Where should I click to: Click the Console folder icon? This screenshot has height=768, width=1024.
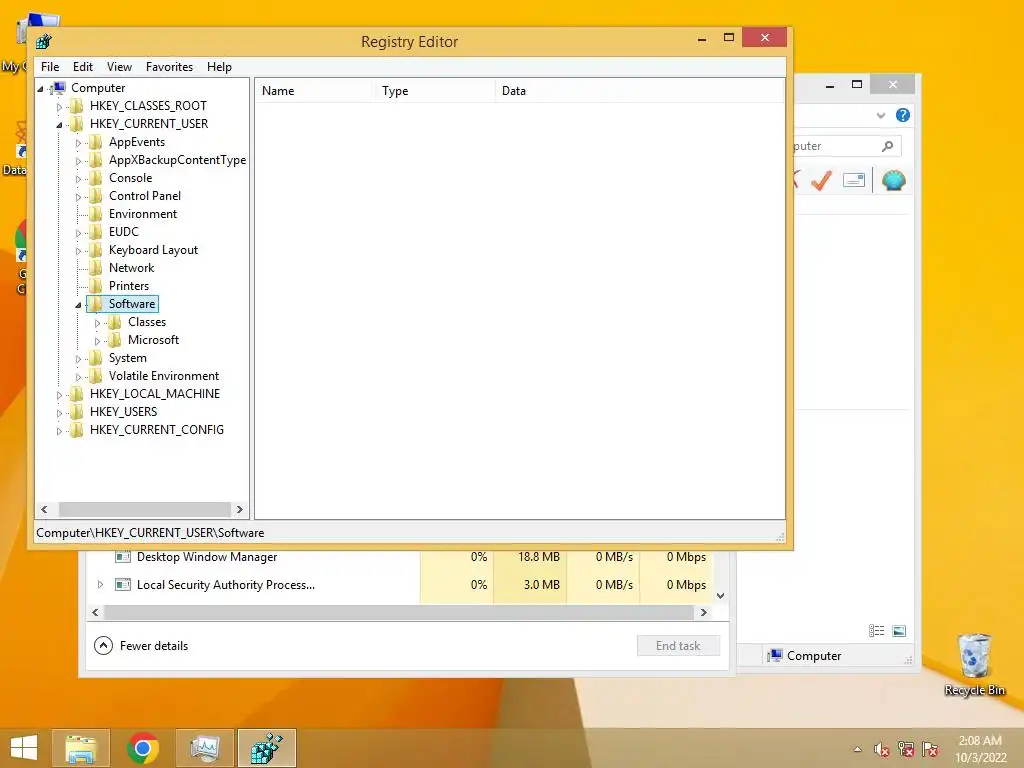click(x=95, y=178)
